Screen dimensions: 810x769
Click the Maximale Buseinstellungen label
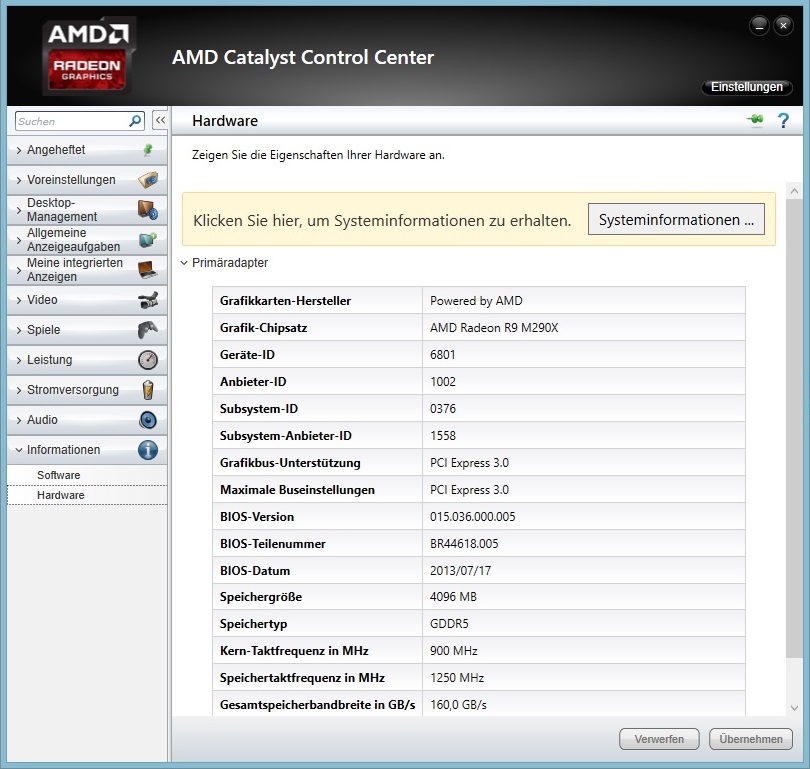(297, 490)
